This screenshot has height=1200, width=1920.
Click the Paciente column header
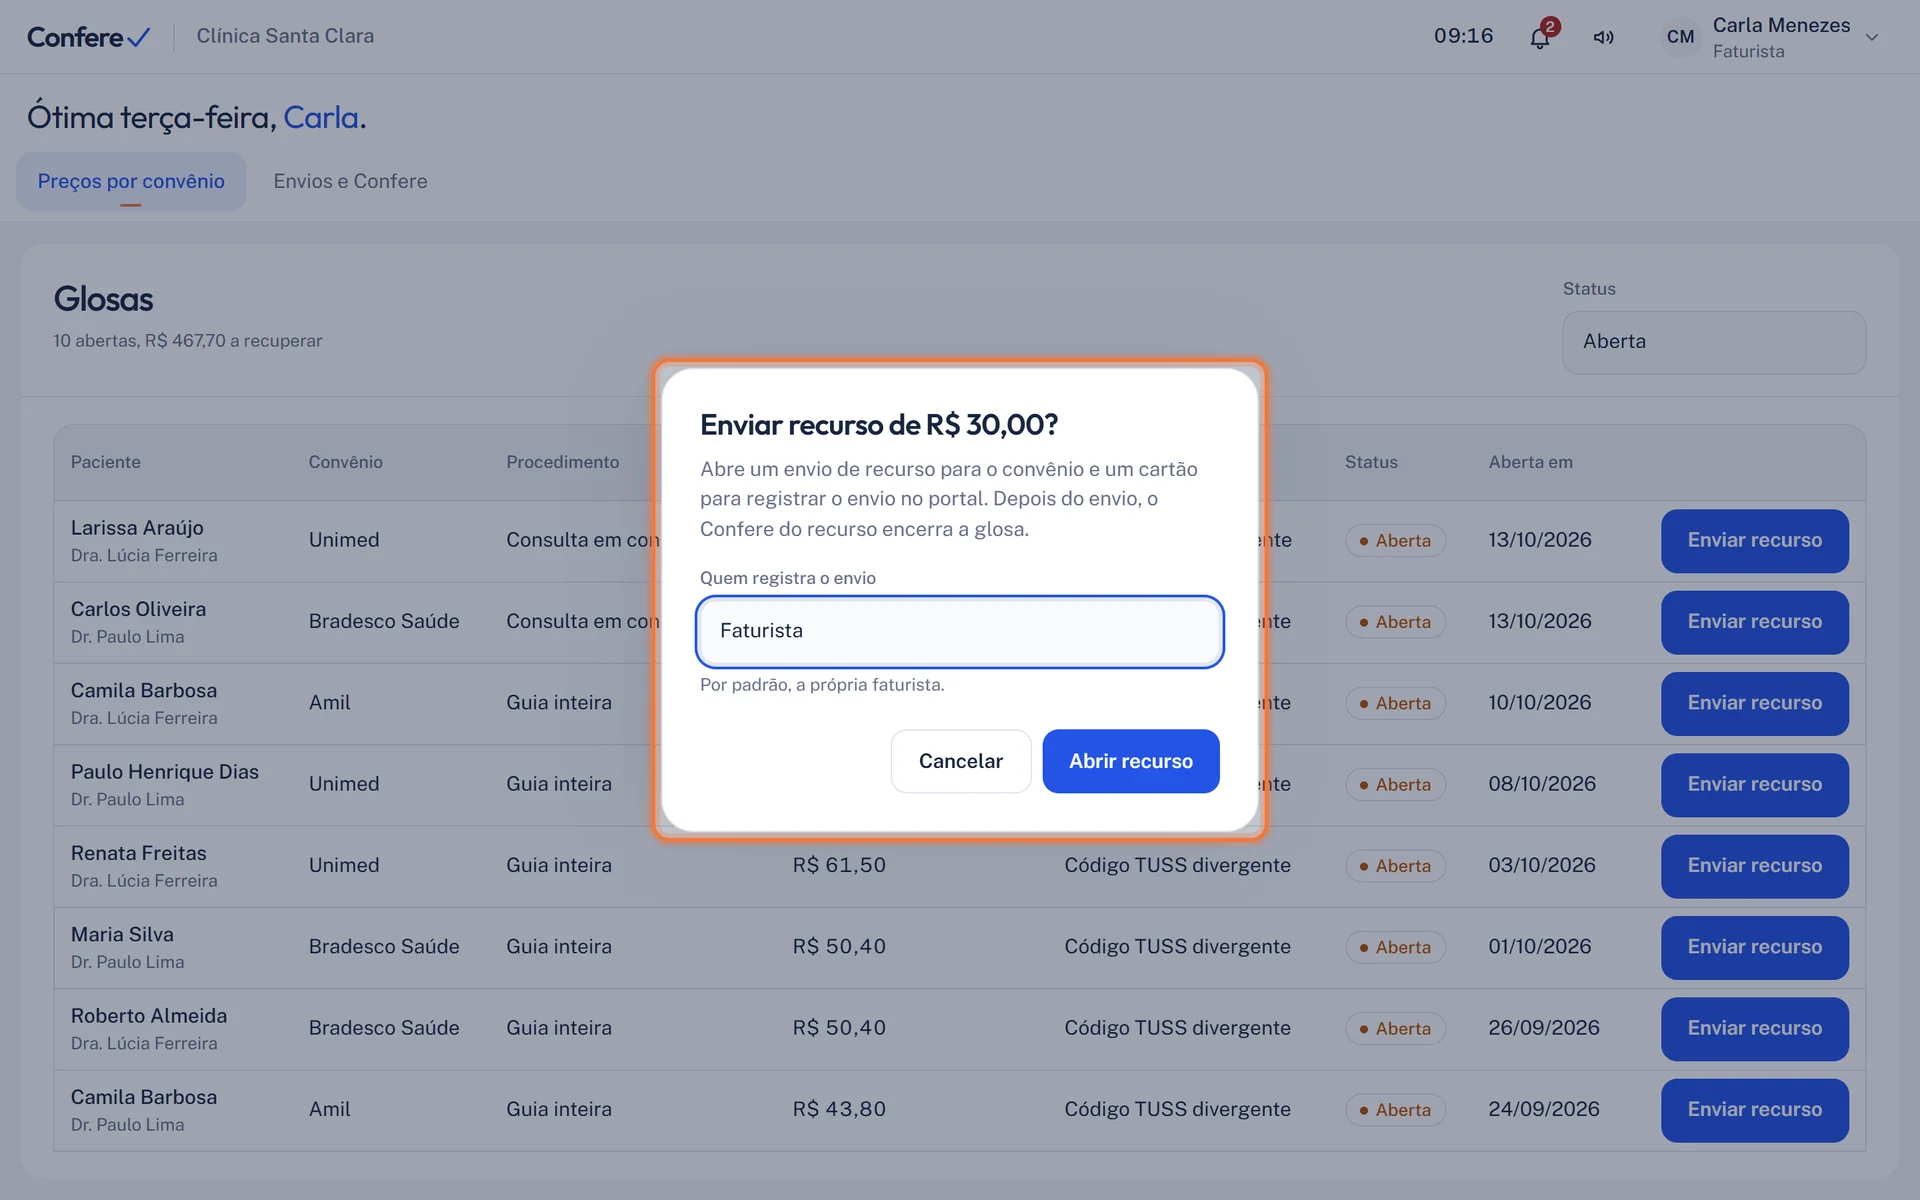tap(106, 462)
